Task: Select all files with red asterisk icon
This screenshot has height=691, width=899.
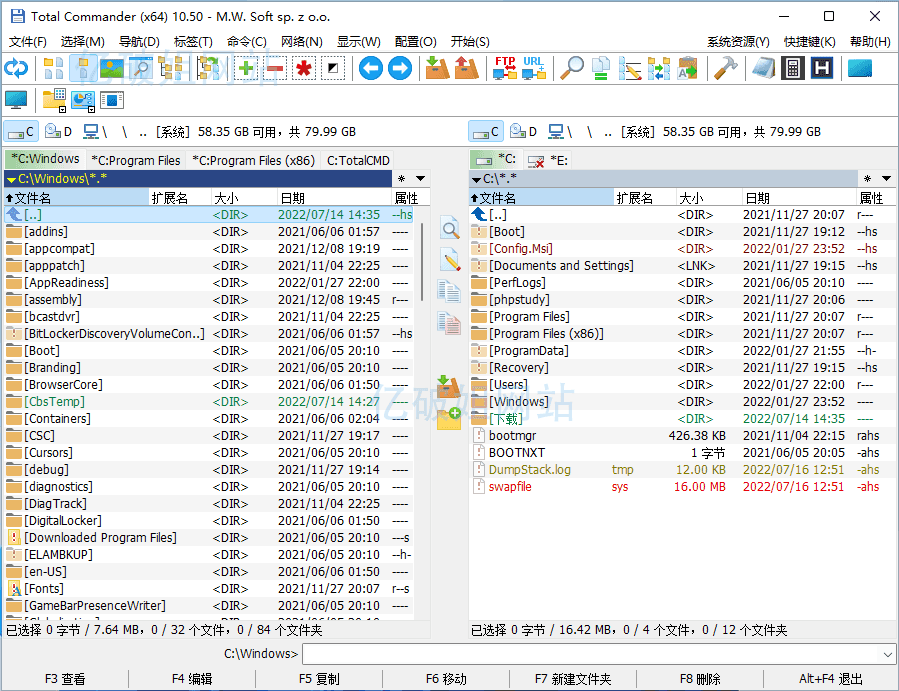Action: pos(304,69)
